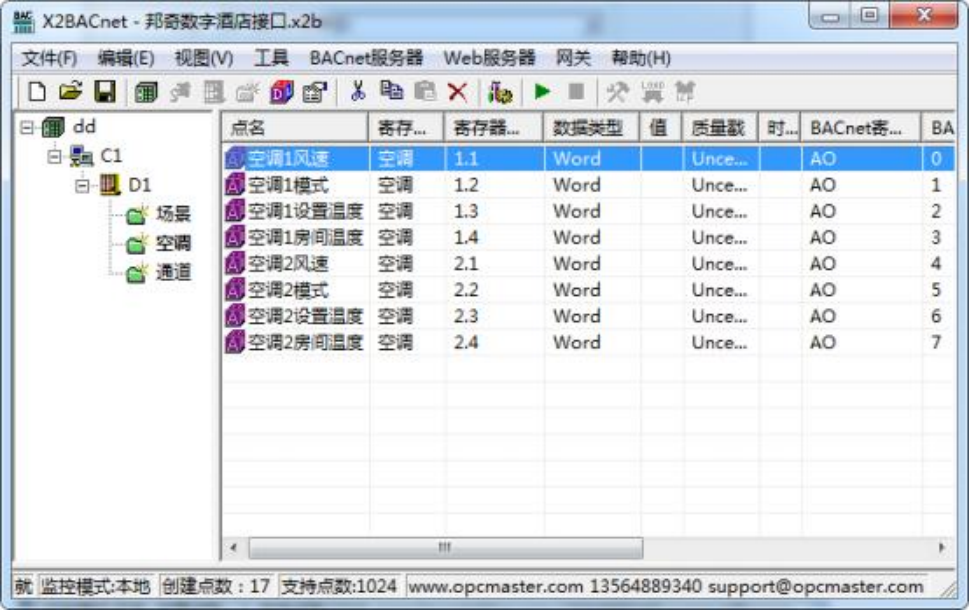
Task: Click the Paste clipboard icon
Action: (425, 92)
